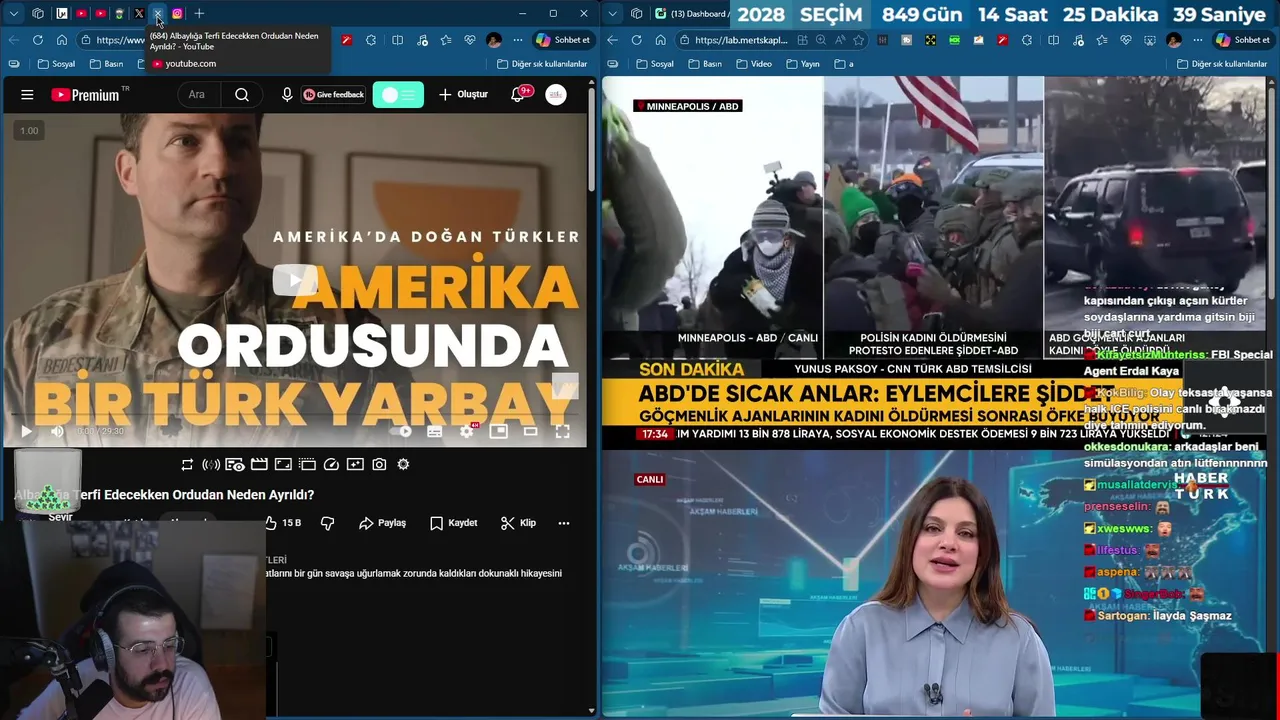
Task: Click the right browser address bar URL
Action: pyautogui.click(x=741, y=40)
